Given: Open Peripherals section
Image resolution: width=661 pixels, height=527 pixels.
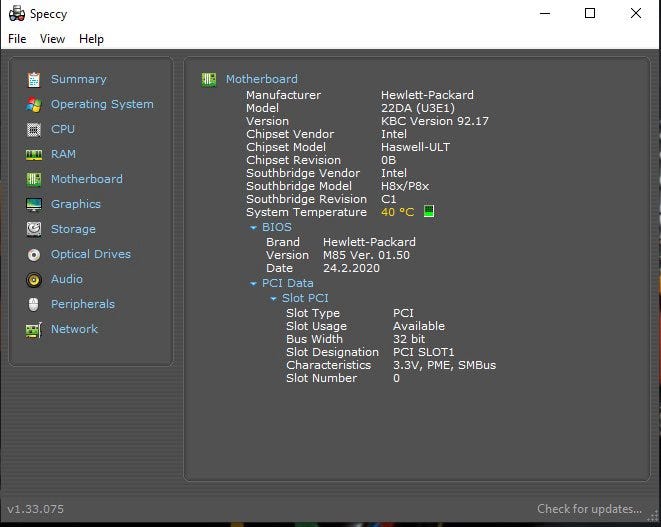Looking at the screenshot, I should (x=83, y=304).
